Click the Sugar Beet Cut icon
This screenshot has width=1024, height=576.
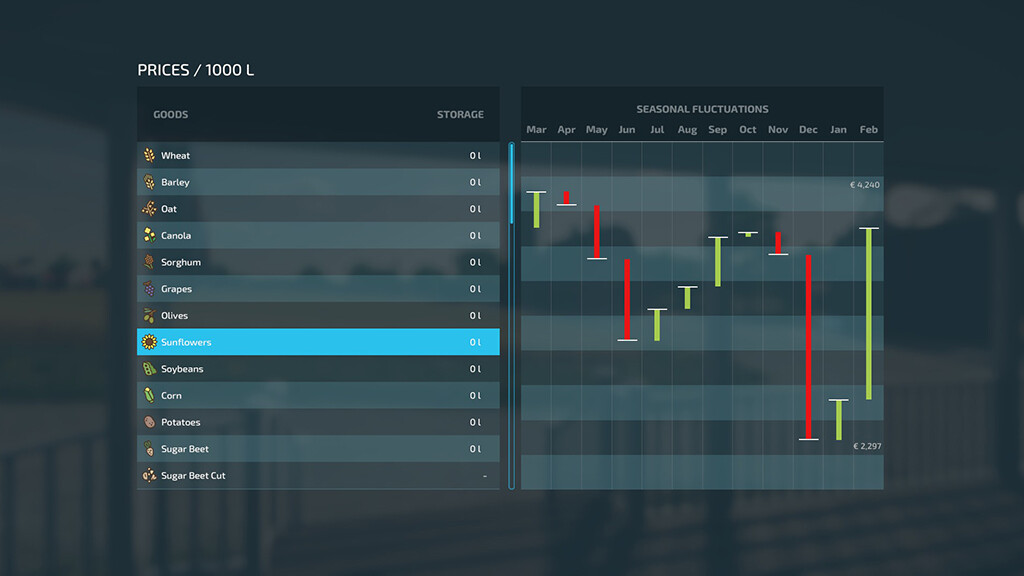[149, 476]
